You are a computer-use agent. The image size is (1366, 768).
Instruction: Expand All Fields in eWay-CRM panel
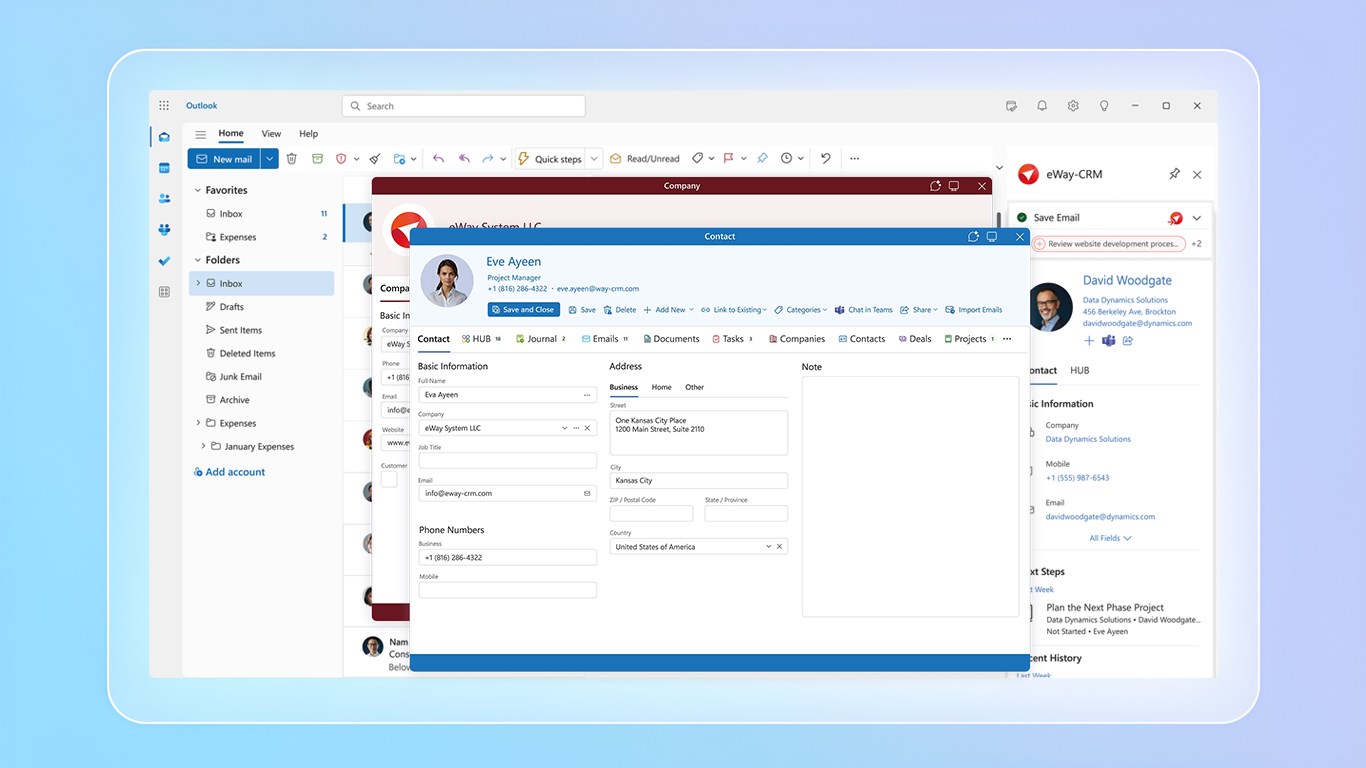pyautogui.click(x=1110, y=538)
